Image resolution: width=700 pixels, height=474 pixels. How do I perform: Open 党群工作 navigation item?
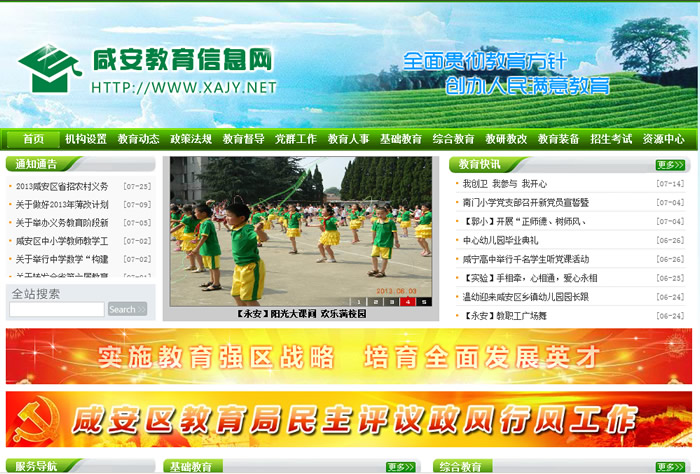point(296,139)
